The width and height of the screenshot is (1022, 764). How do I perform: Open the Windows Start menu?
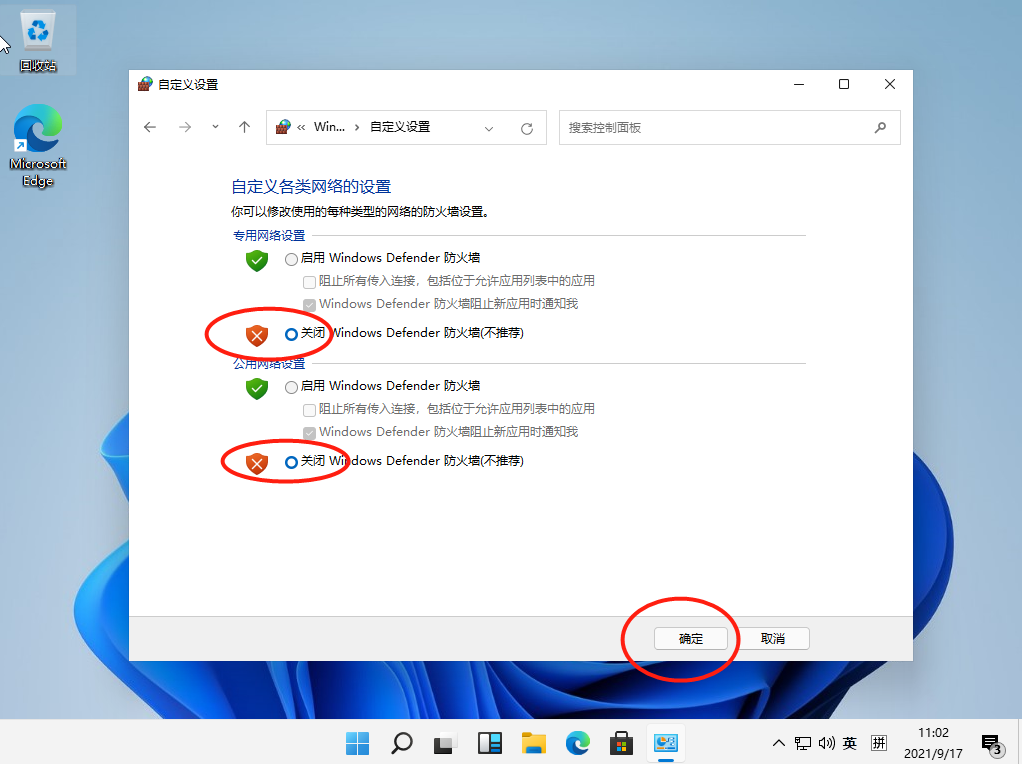tap(357, 743)
